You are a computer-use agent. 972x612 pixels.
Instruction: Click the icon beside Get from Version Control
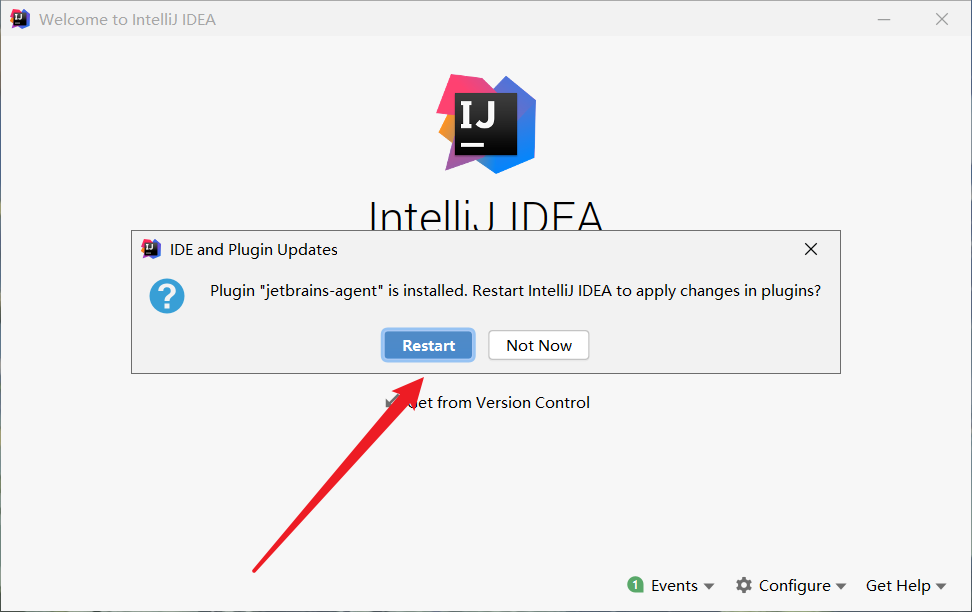(x=392, y=402)
